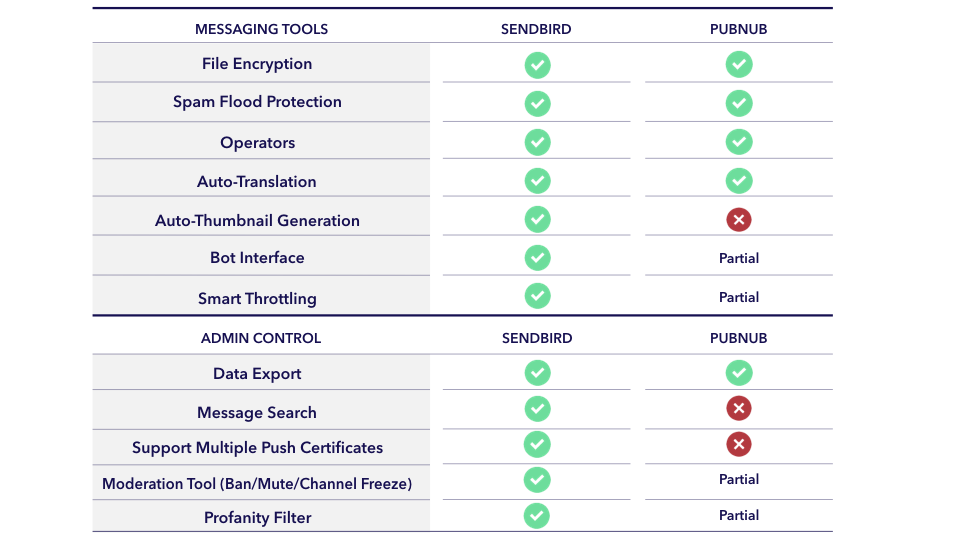Viewport: 960px width, 540px height.
Task: Click PubNub's red X for Message Search
Action: click(x=739, y=408)
